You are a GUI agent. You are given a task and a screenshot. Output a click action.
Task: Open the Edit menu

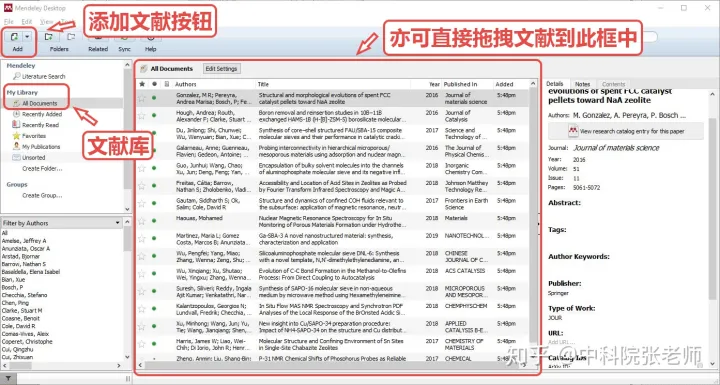(27, 22)
